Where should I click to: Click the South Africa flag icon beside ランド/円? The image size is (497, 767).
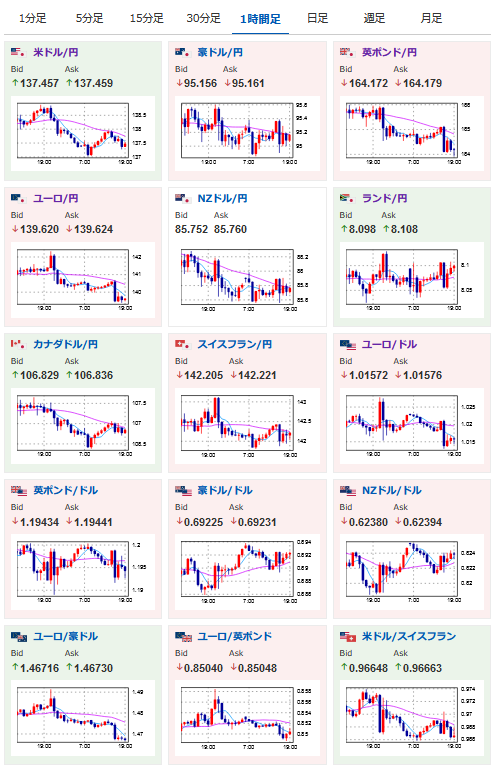347,198
